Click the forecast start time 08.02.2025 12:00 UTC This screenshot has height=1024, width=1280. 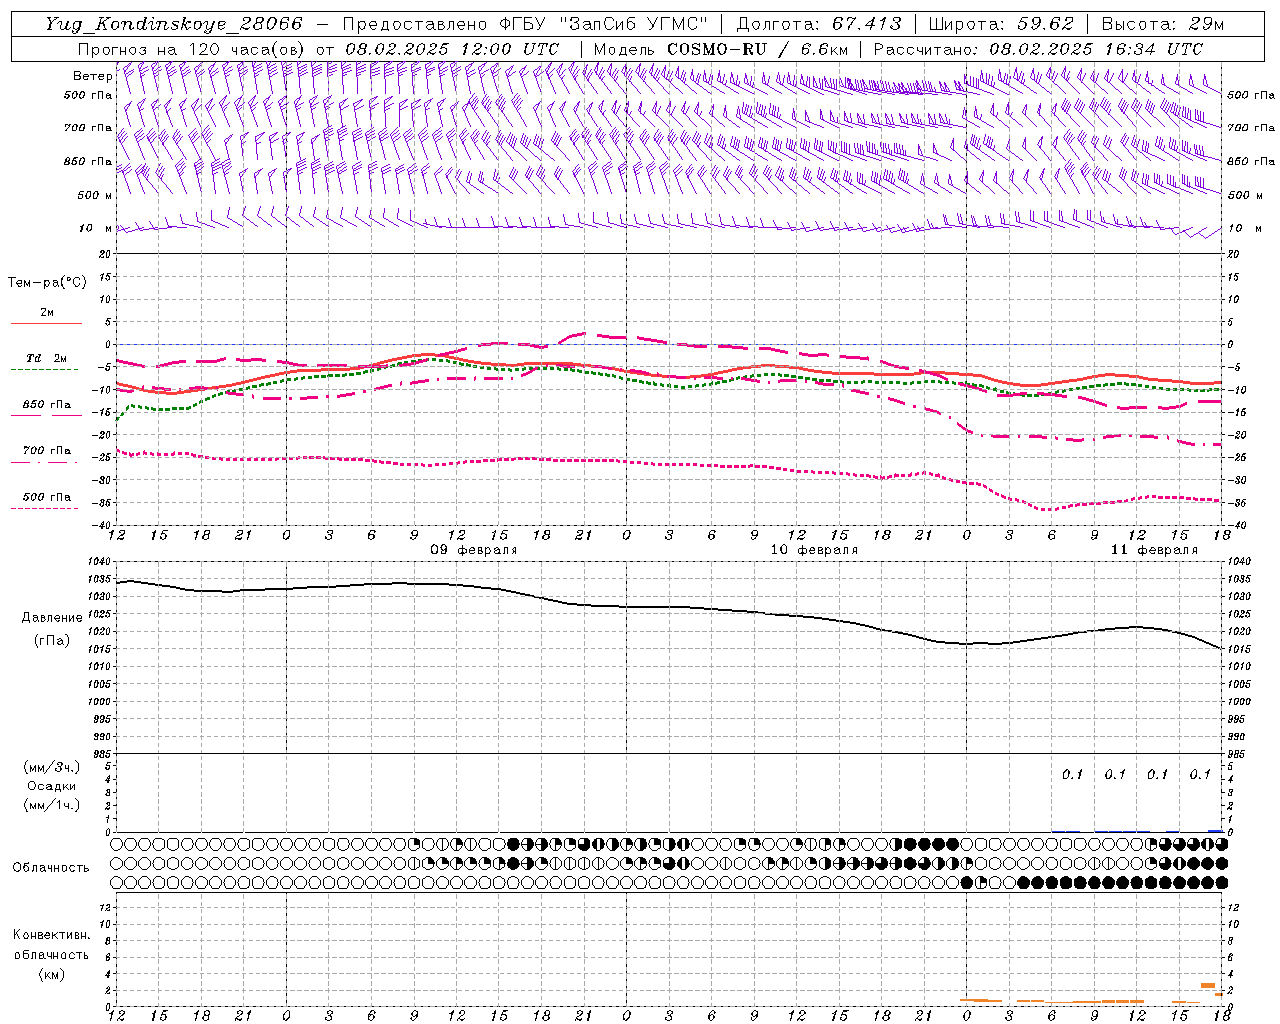pos(453,49)
